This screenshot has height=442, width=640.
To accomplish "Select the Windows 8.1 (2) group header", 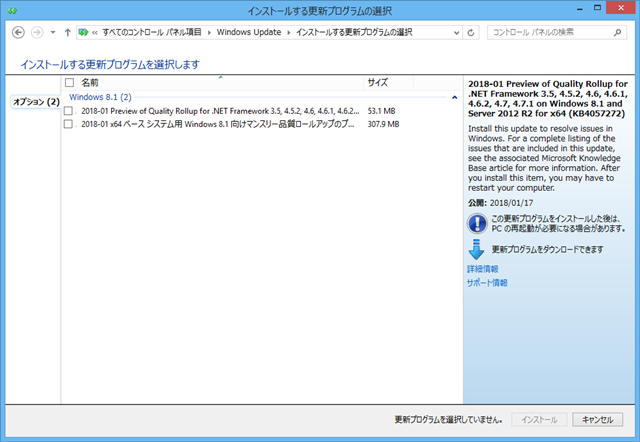I will click(100, 97).
